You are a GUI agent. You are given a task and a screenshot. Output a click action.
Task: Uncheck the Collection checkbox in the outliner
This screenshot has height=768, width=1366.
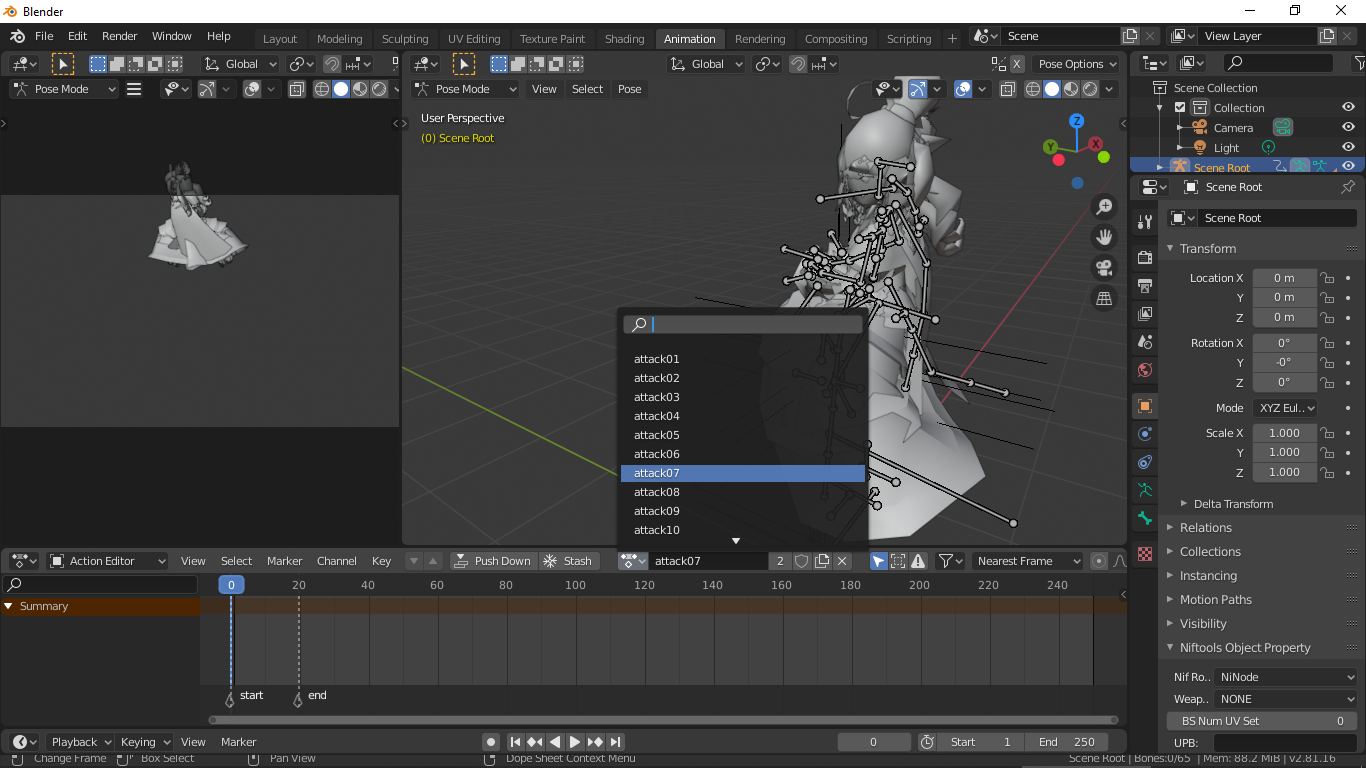click(x=1180, y=107)
